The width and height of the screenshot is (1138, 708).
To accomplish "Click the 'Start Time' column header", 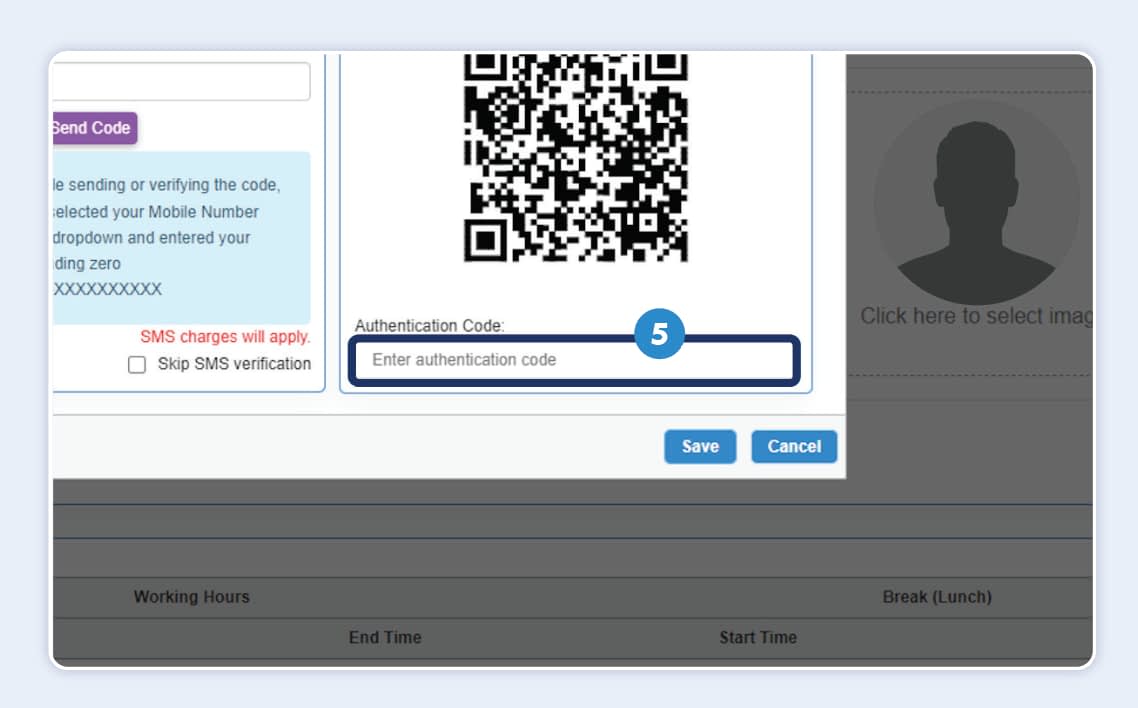I will pos(758,638).
